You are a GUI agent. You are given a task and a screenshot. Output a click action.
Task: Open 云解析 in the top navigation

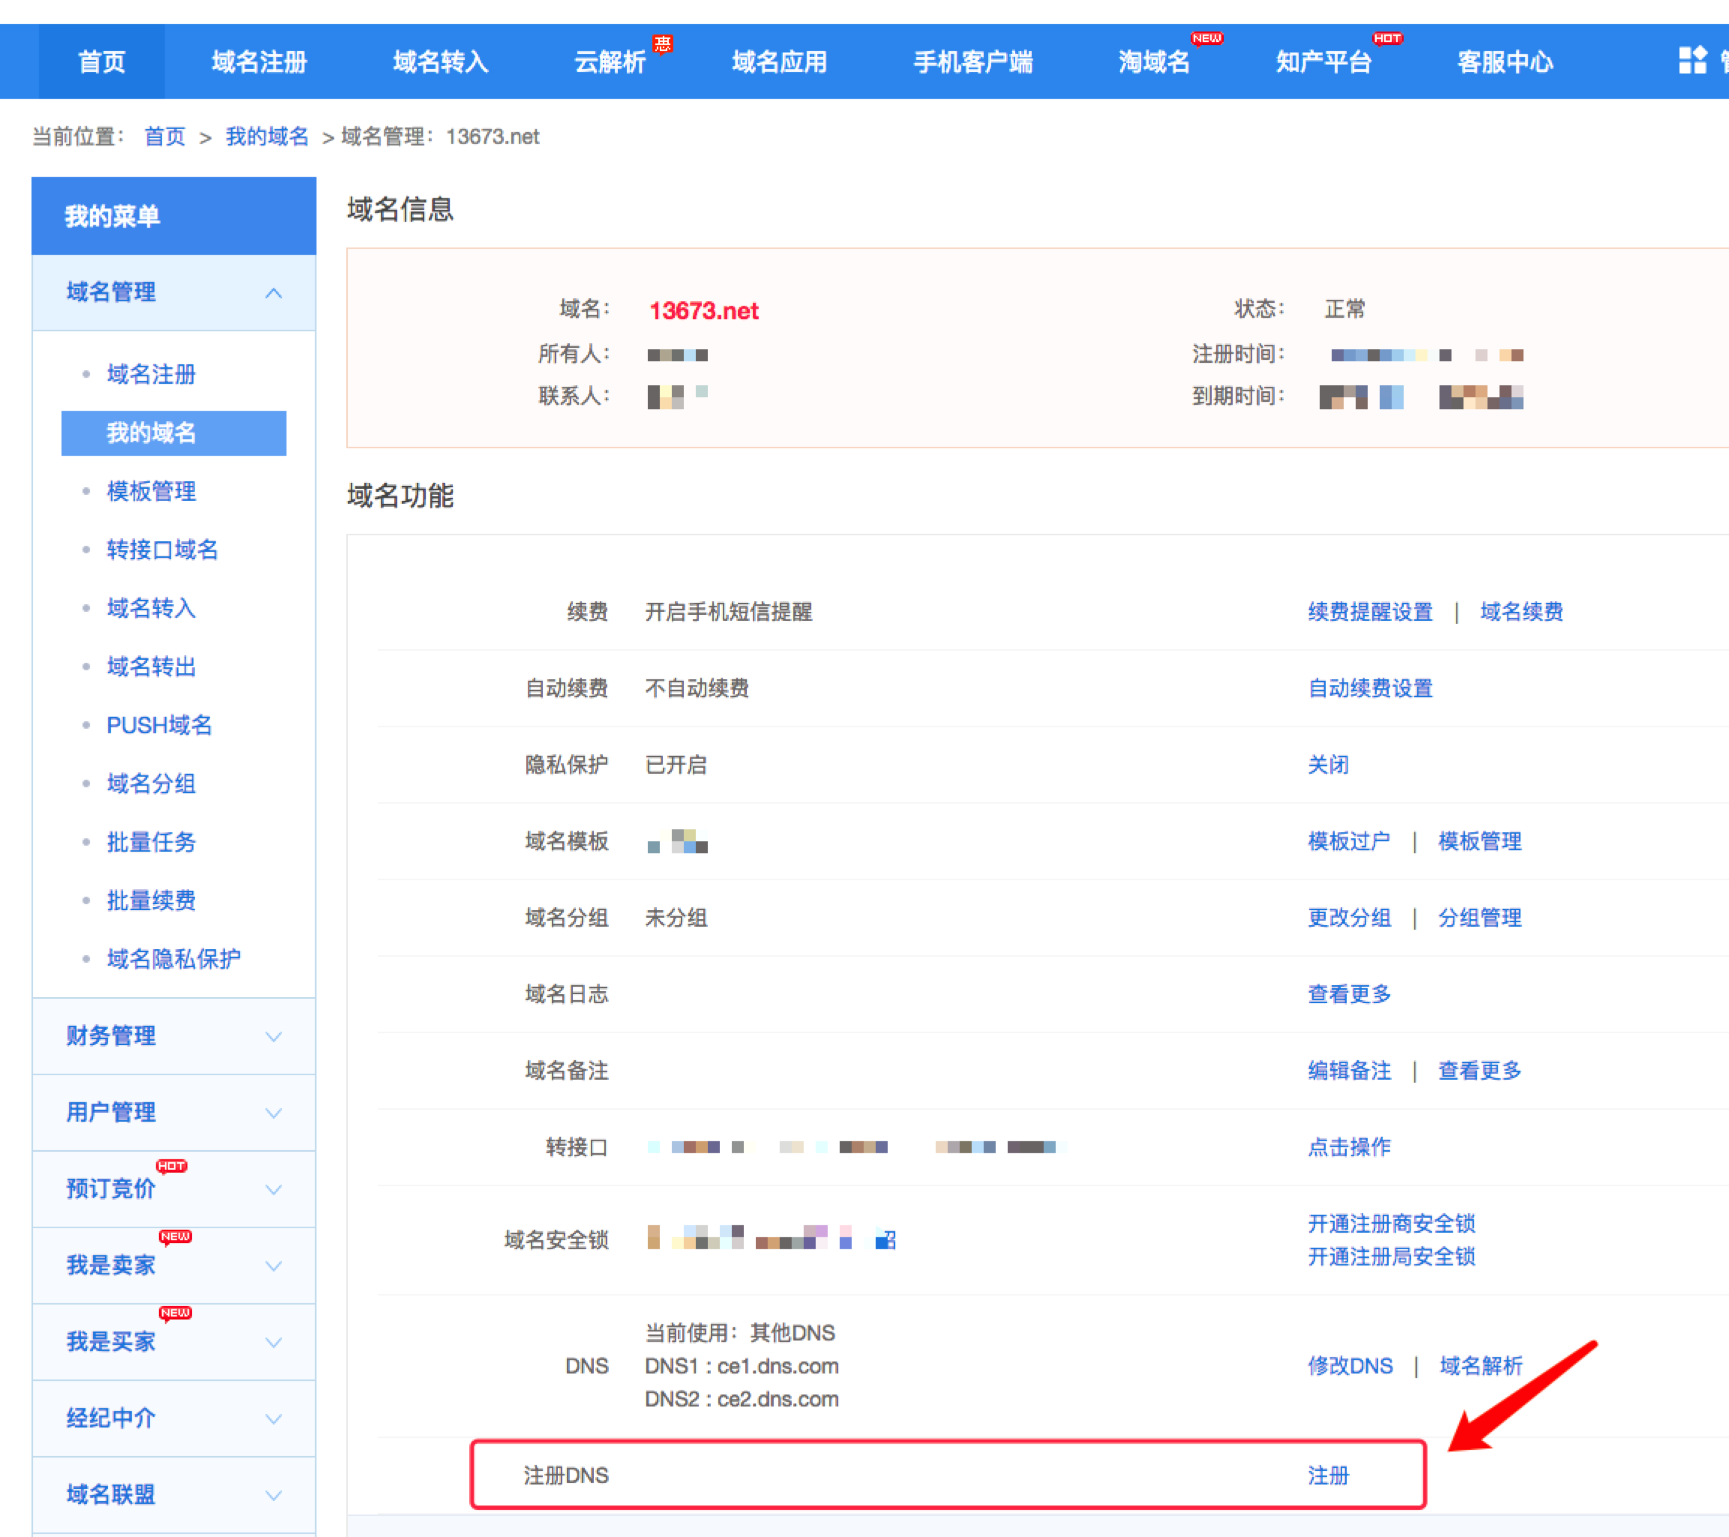point(609,62)
